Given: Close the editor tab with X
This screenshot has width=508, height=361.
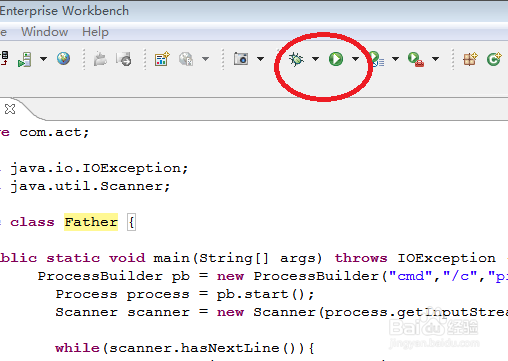Looking at the screenshot, I should point(10,109).
